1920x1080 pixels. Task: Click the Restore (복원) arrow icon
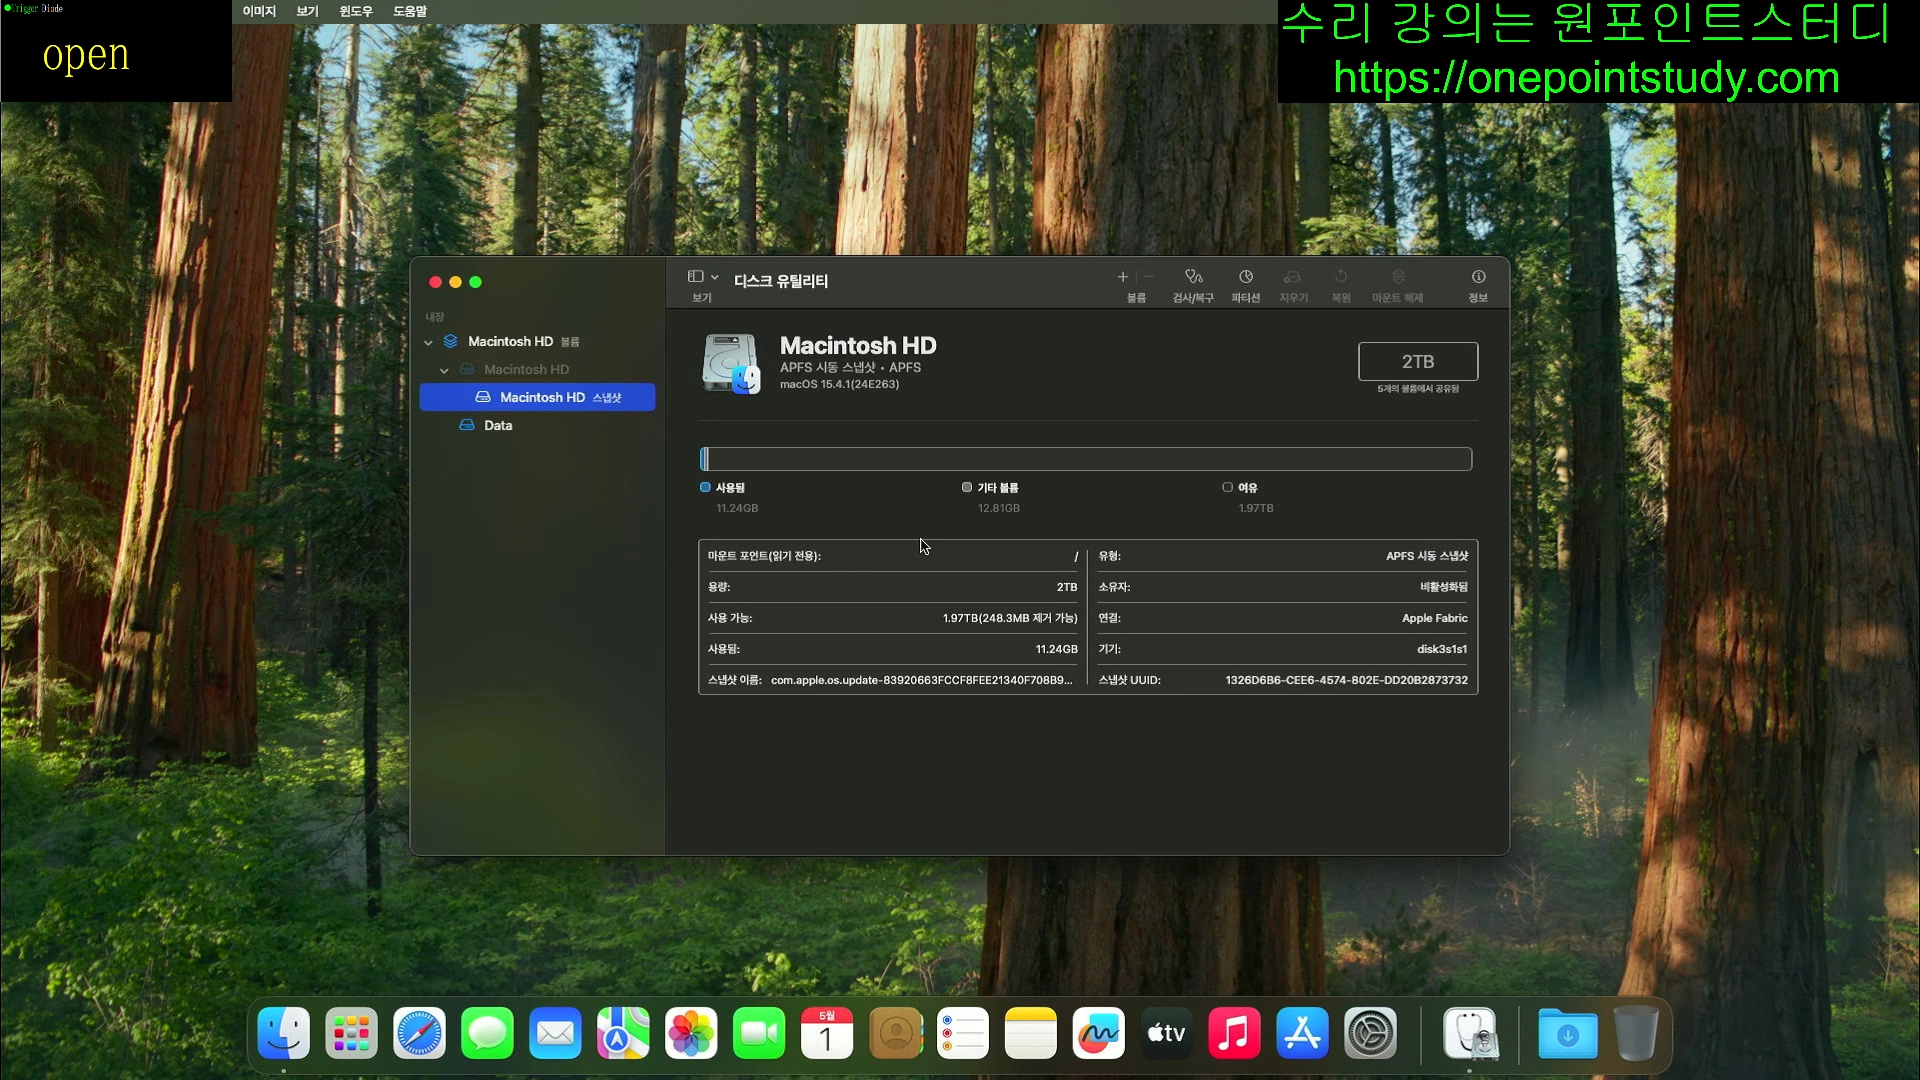(x=1341, y=277)
